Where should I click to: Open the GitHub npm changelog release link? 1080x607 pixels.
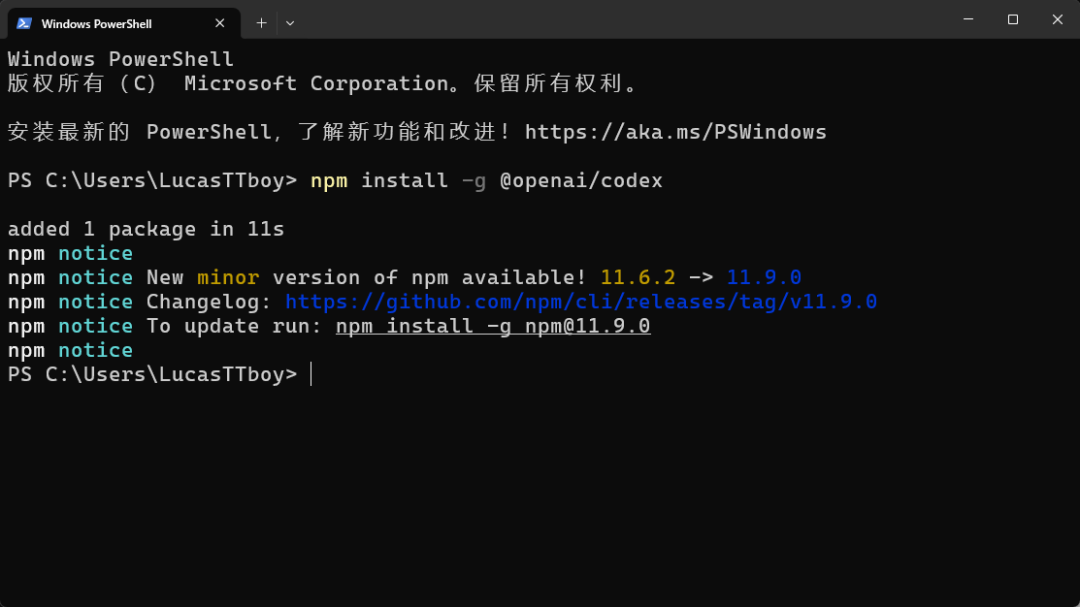(581, 302)
